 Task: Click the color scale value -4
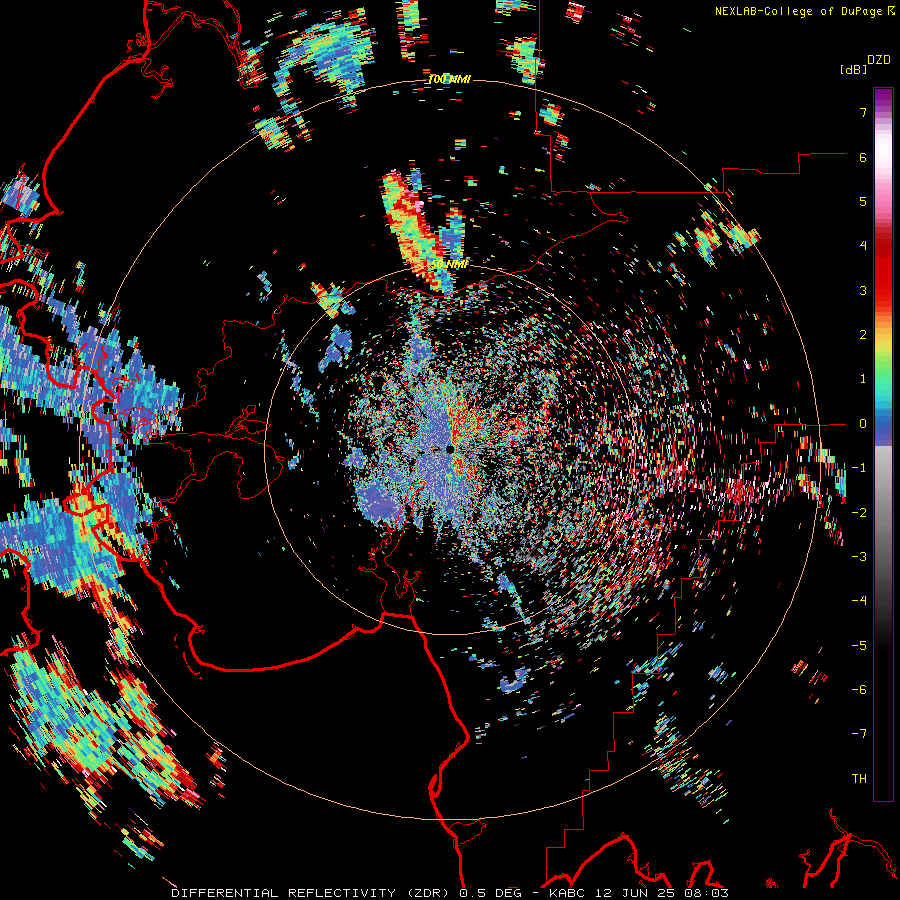click(859, 601)
